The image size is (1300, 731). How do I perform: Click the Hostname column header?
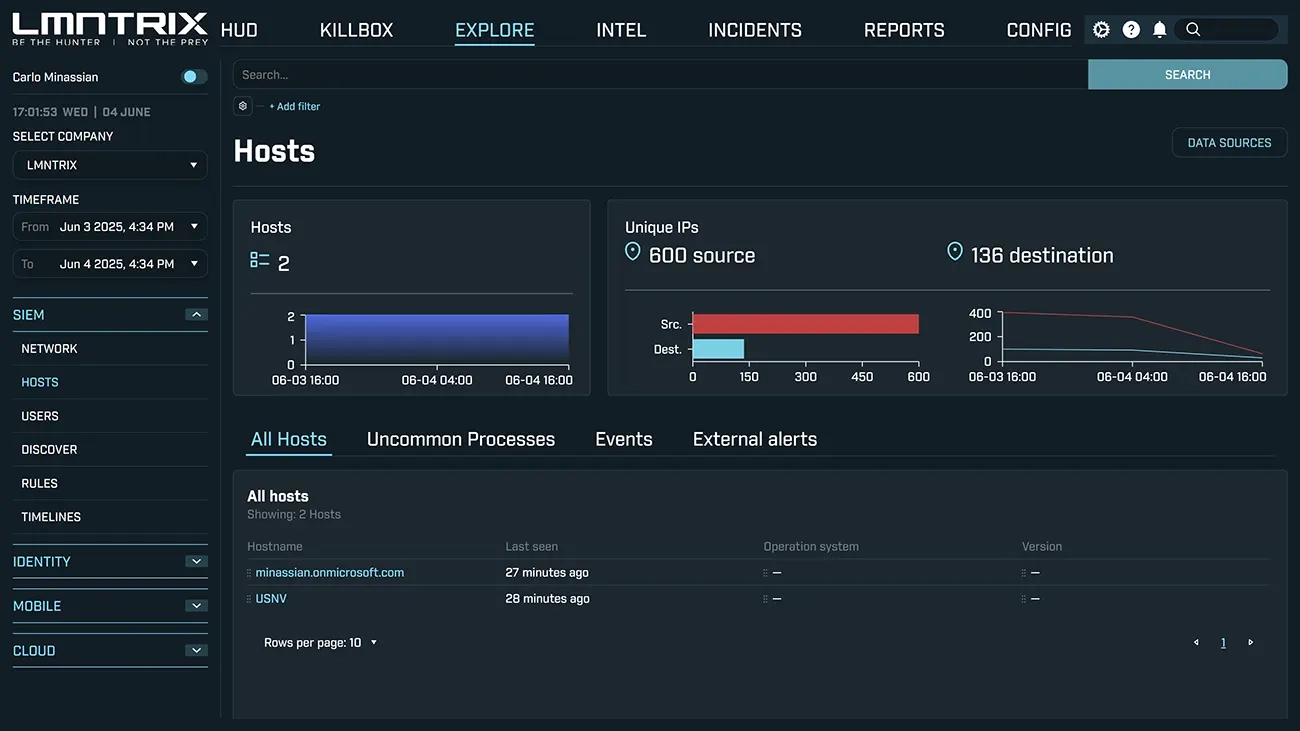[x=275, y=547]
